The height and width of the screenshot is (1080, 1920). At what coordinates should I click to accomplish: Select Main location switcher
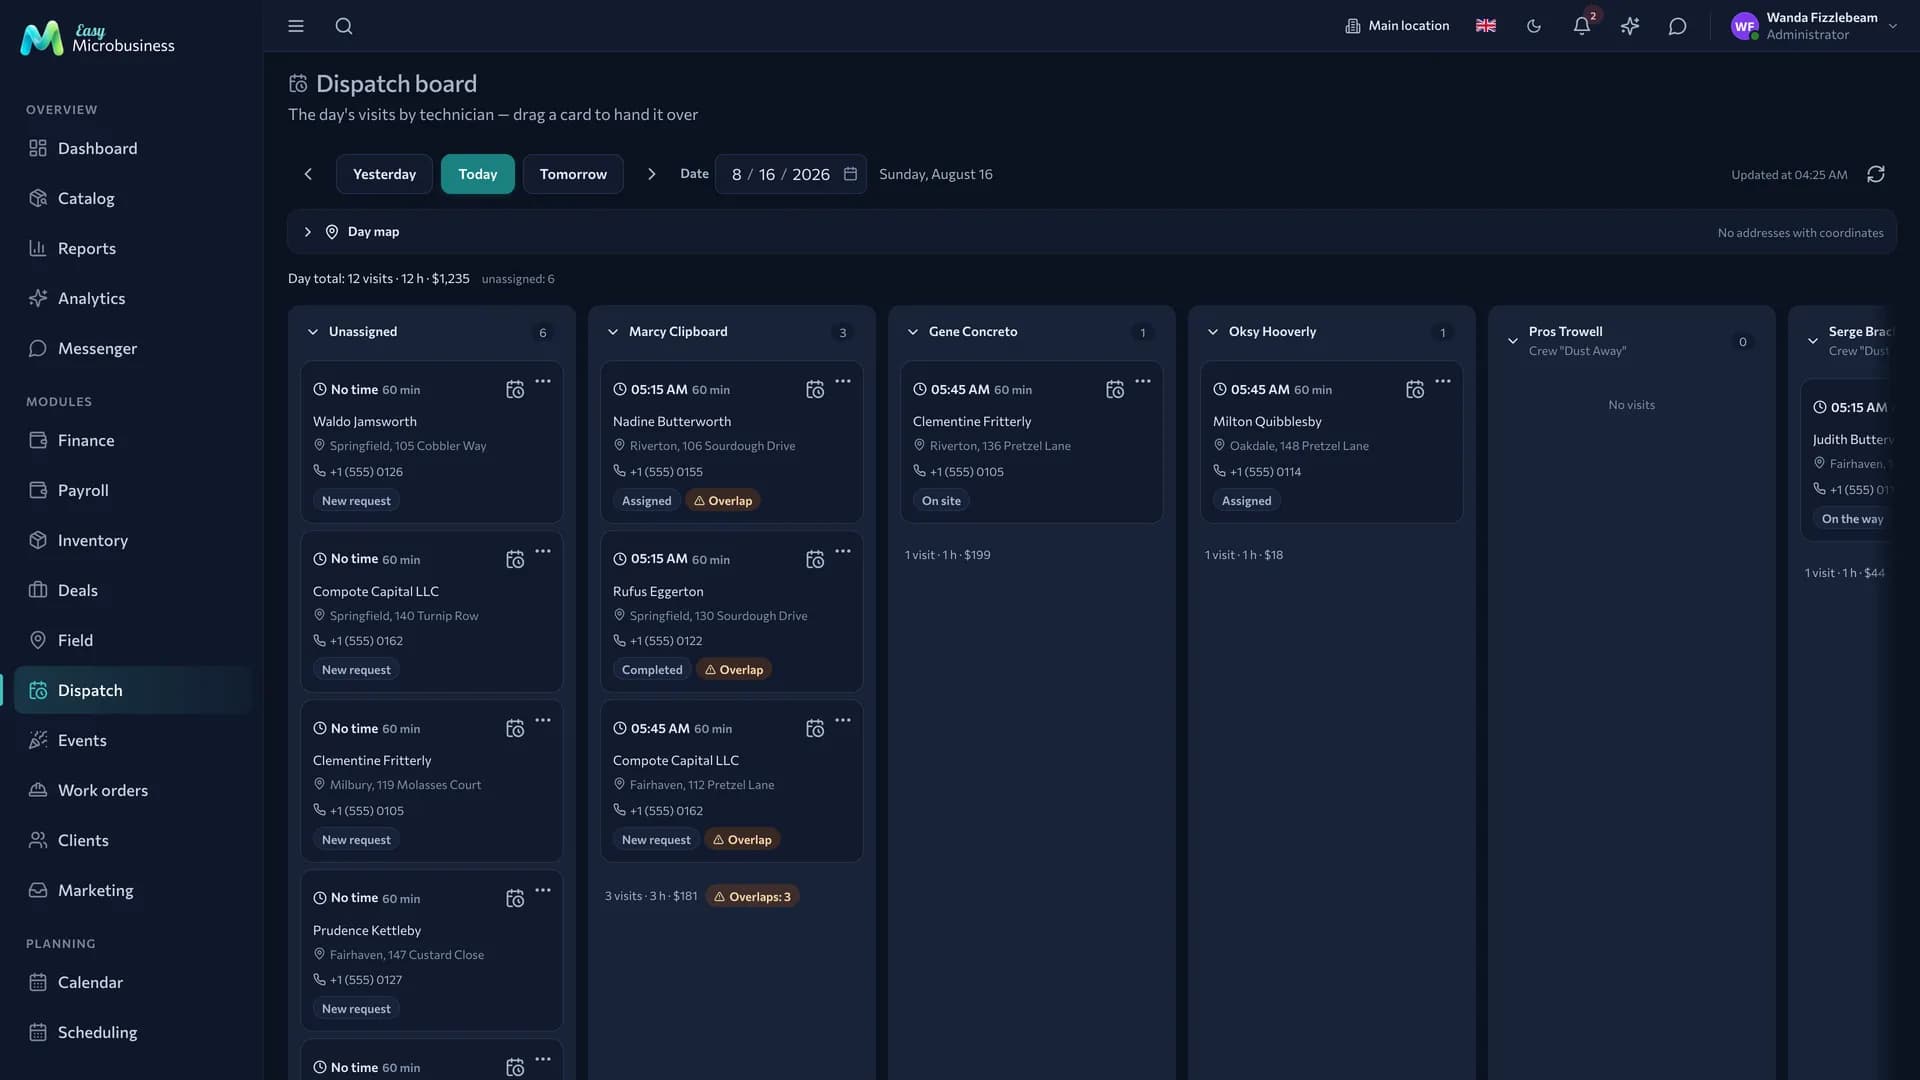coord(1397,26)
